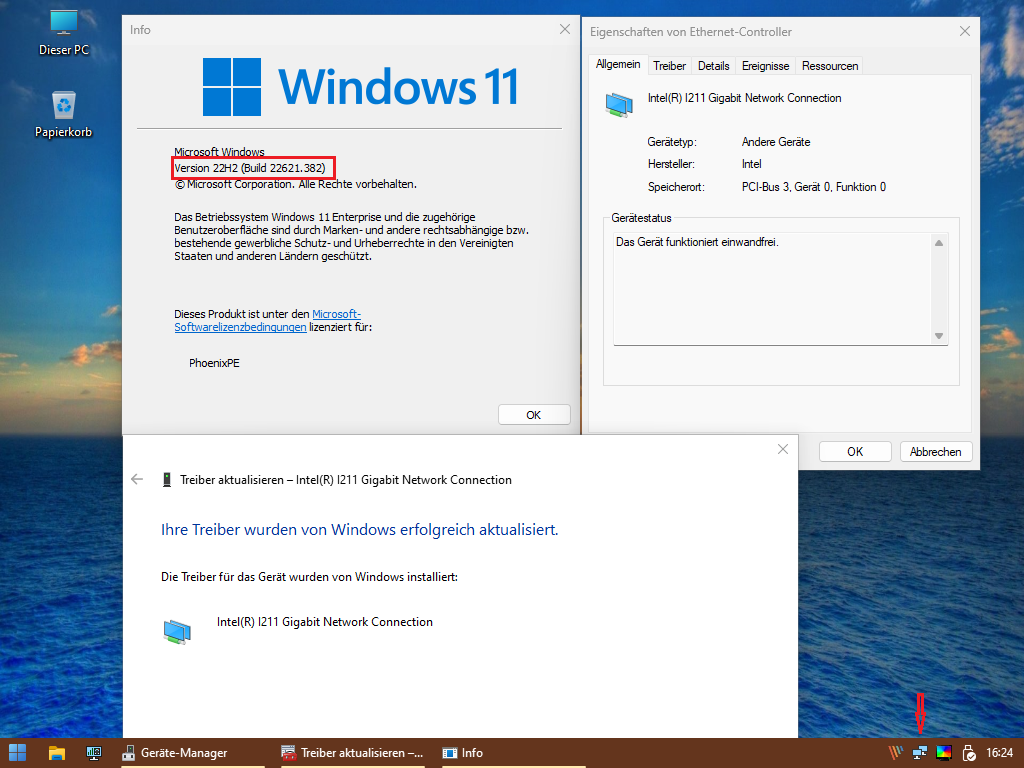This screenshot has height=768, width=1024.
Task: Click the network connection tray icon
Action: pyautogui.click(x=918, y=752)
